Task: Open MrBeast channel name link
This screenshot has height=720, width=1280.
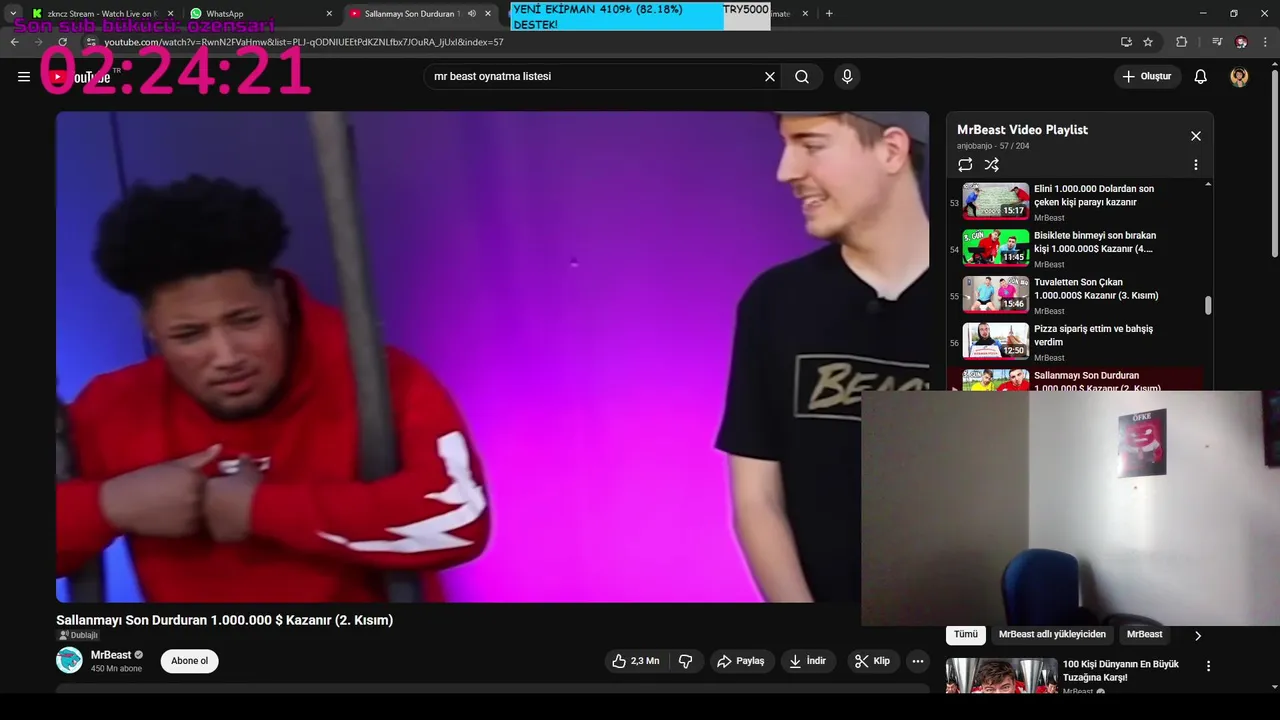Action: click(110, 655)
